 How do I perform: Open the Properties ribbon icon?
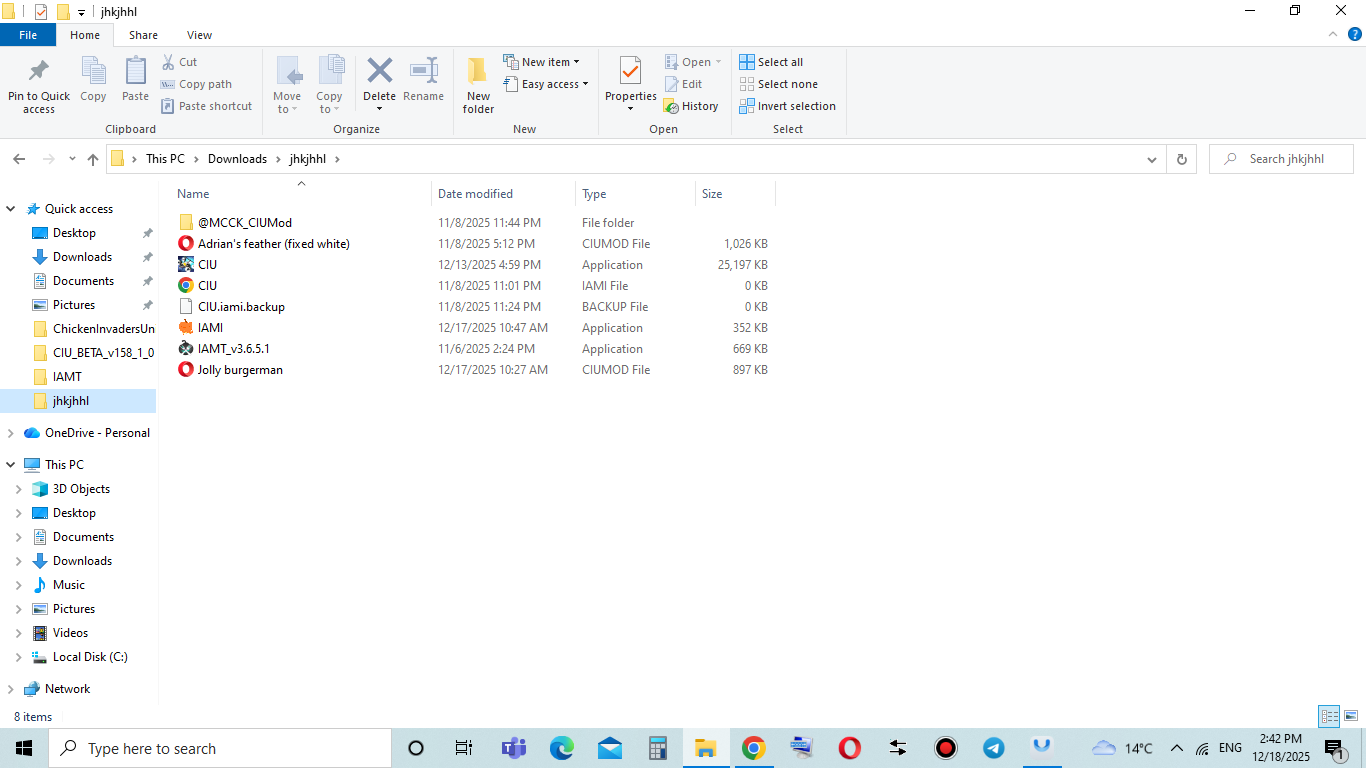(x=630, y=72)
